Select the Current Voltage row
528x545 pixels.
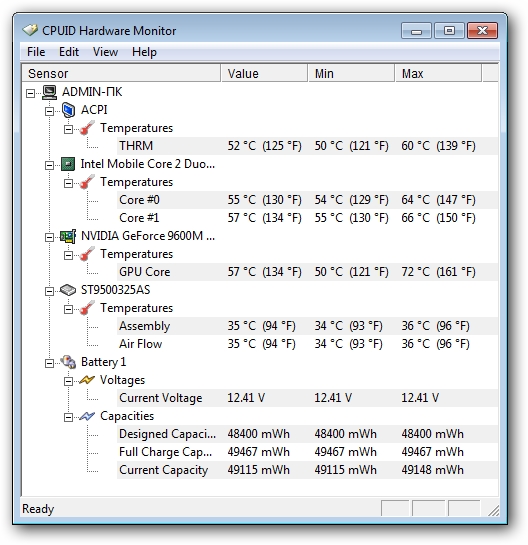pos(307,398)
